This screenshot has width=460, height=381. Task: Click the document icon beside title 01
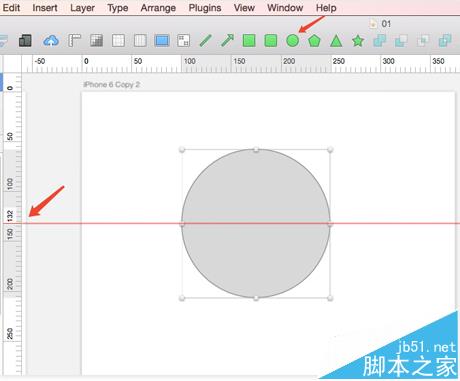pyautogui.click(x=373, y=24)
